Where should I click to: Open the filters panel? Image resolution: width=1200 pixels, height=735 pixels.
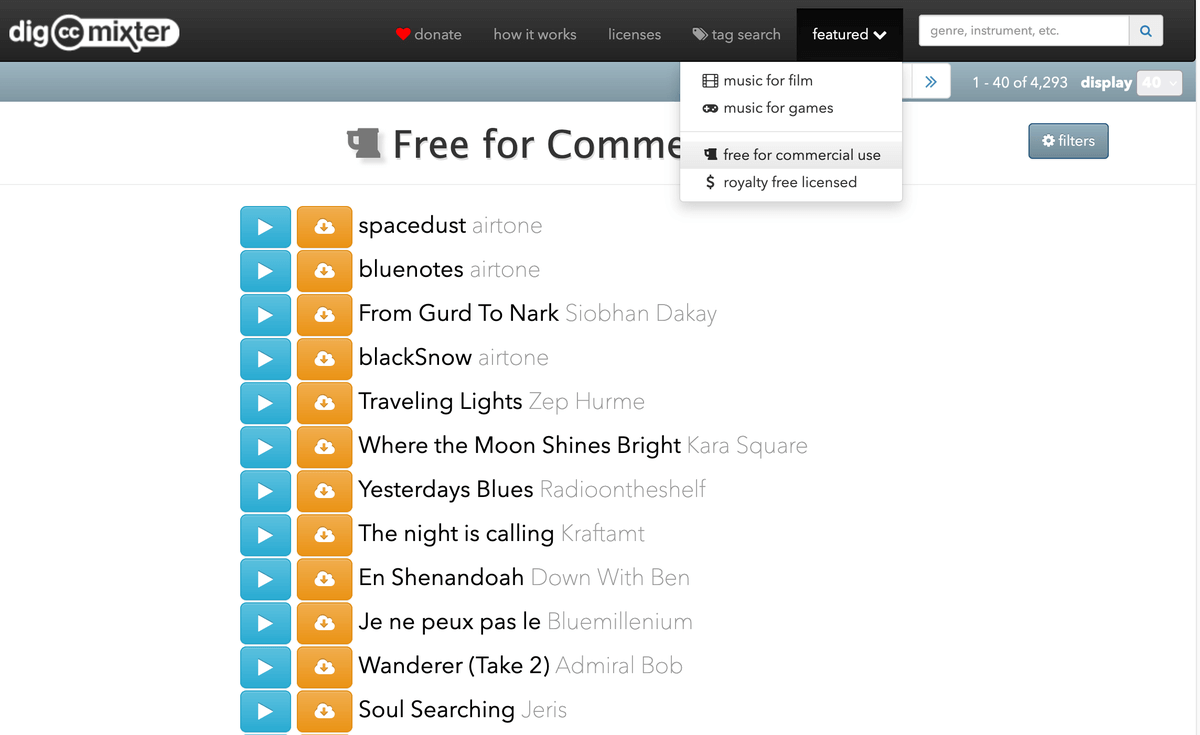[x=1068, y=141]
